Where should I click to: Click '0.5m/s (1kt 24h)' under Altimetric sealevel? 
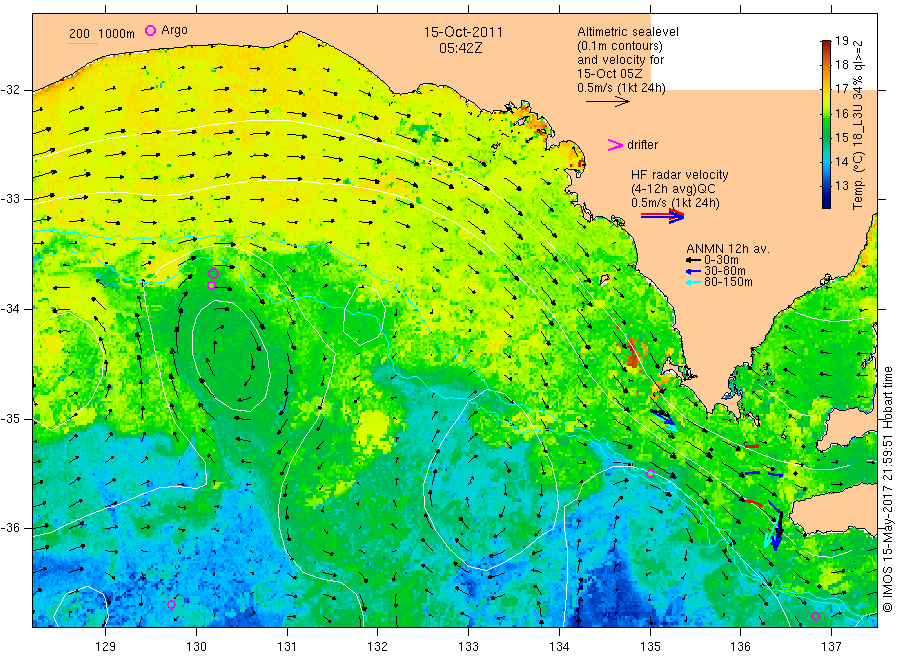(x=622, y=88)
